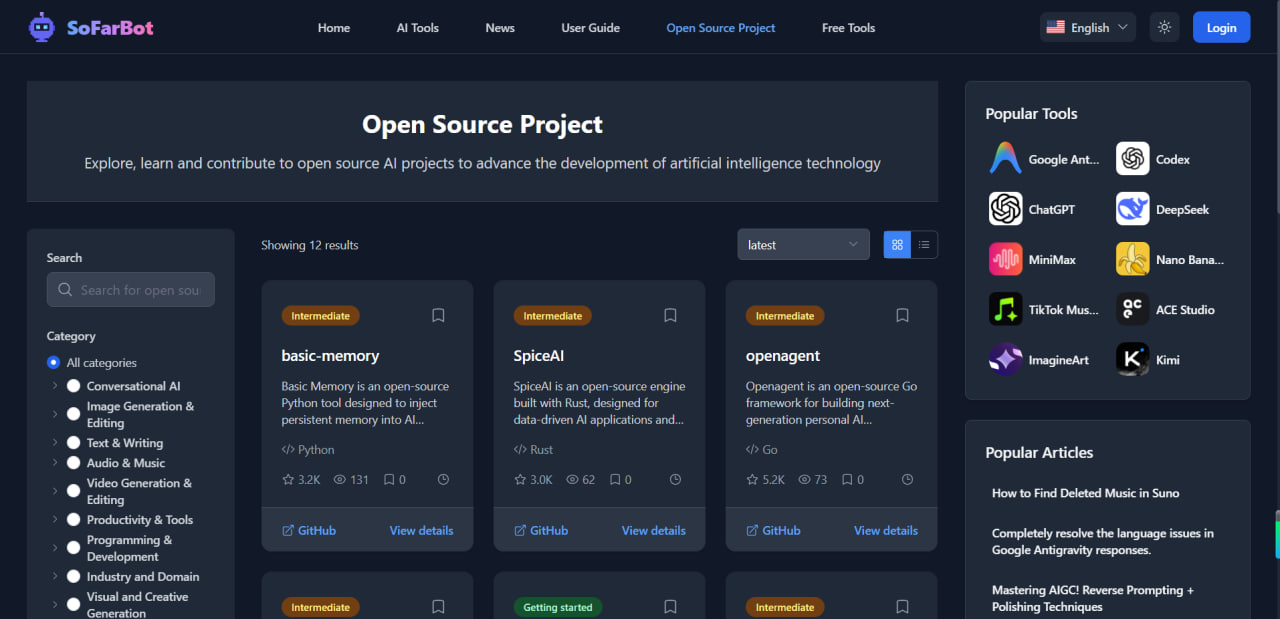Select the Programming & Development radio
Screen dimensions: 1280x619
coord(73,548)
